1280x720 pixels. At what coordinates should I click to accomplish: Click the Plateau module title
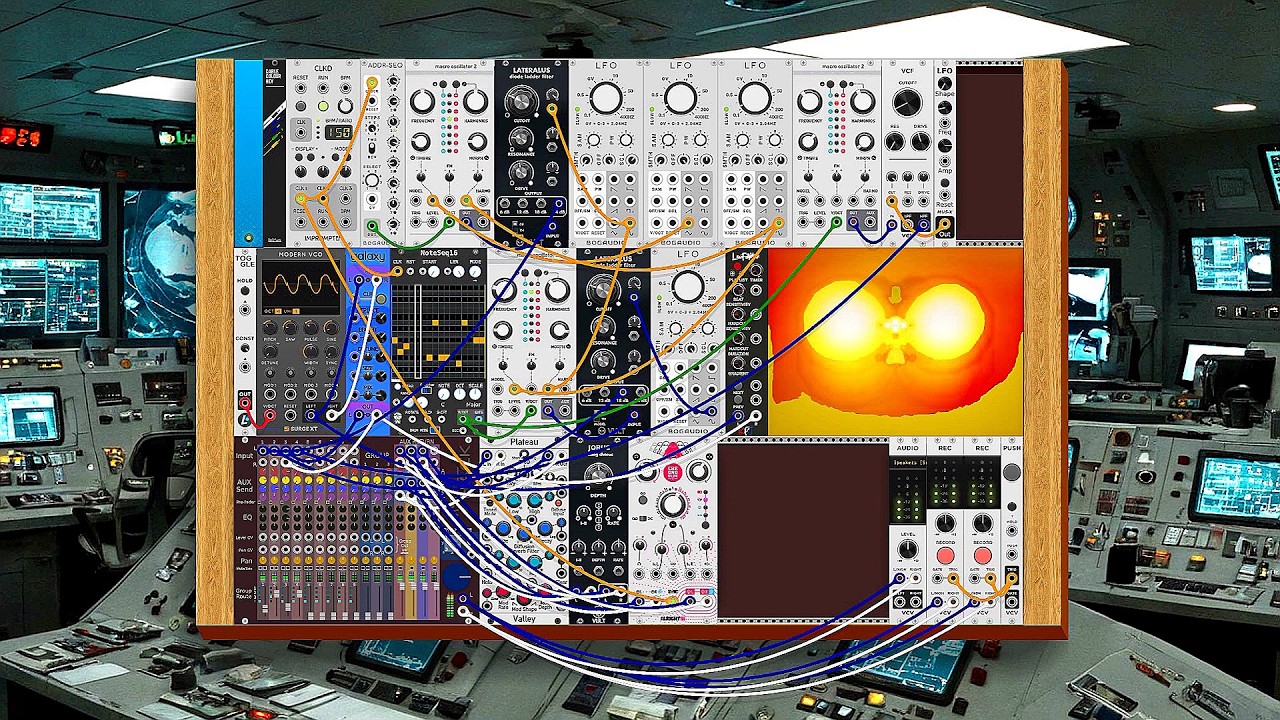coord(524,442)
